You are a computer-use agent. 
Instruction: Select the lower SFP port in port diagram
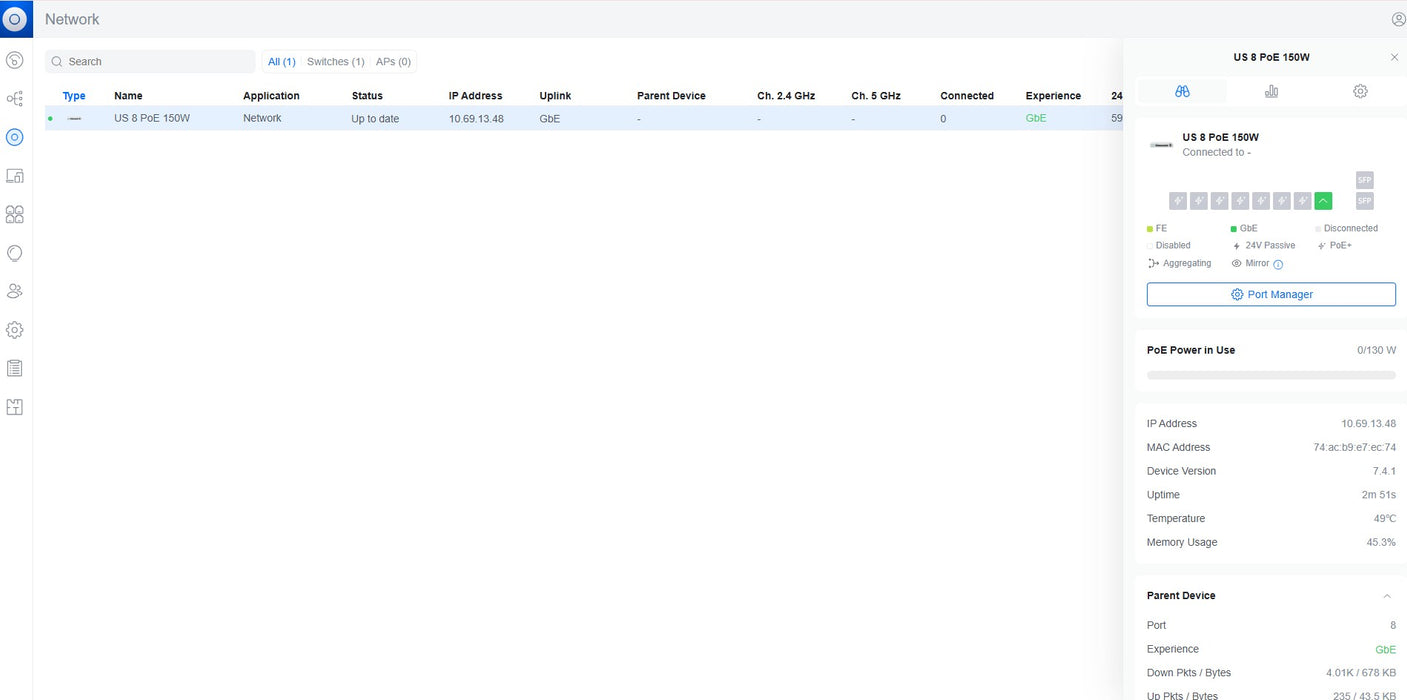click(1364, 201)
